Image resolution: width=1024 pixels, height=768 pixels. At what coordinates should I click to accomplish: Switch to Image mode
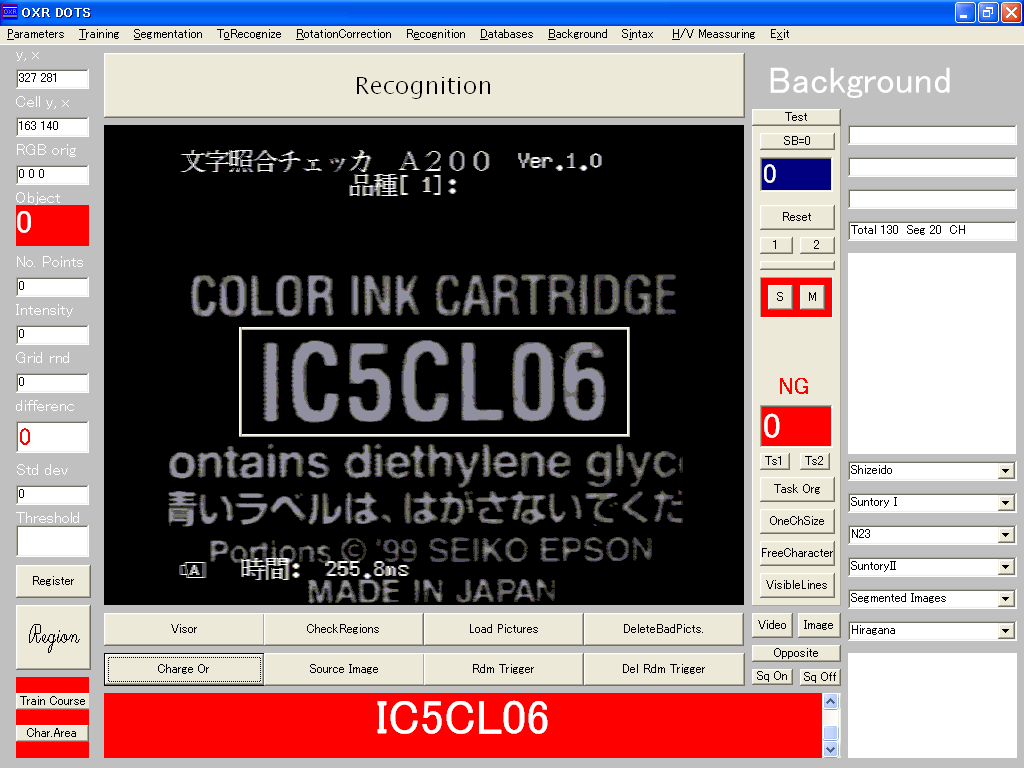click(818, 626)
